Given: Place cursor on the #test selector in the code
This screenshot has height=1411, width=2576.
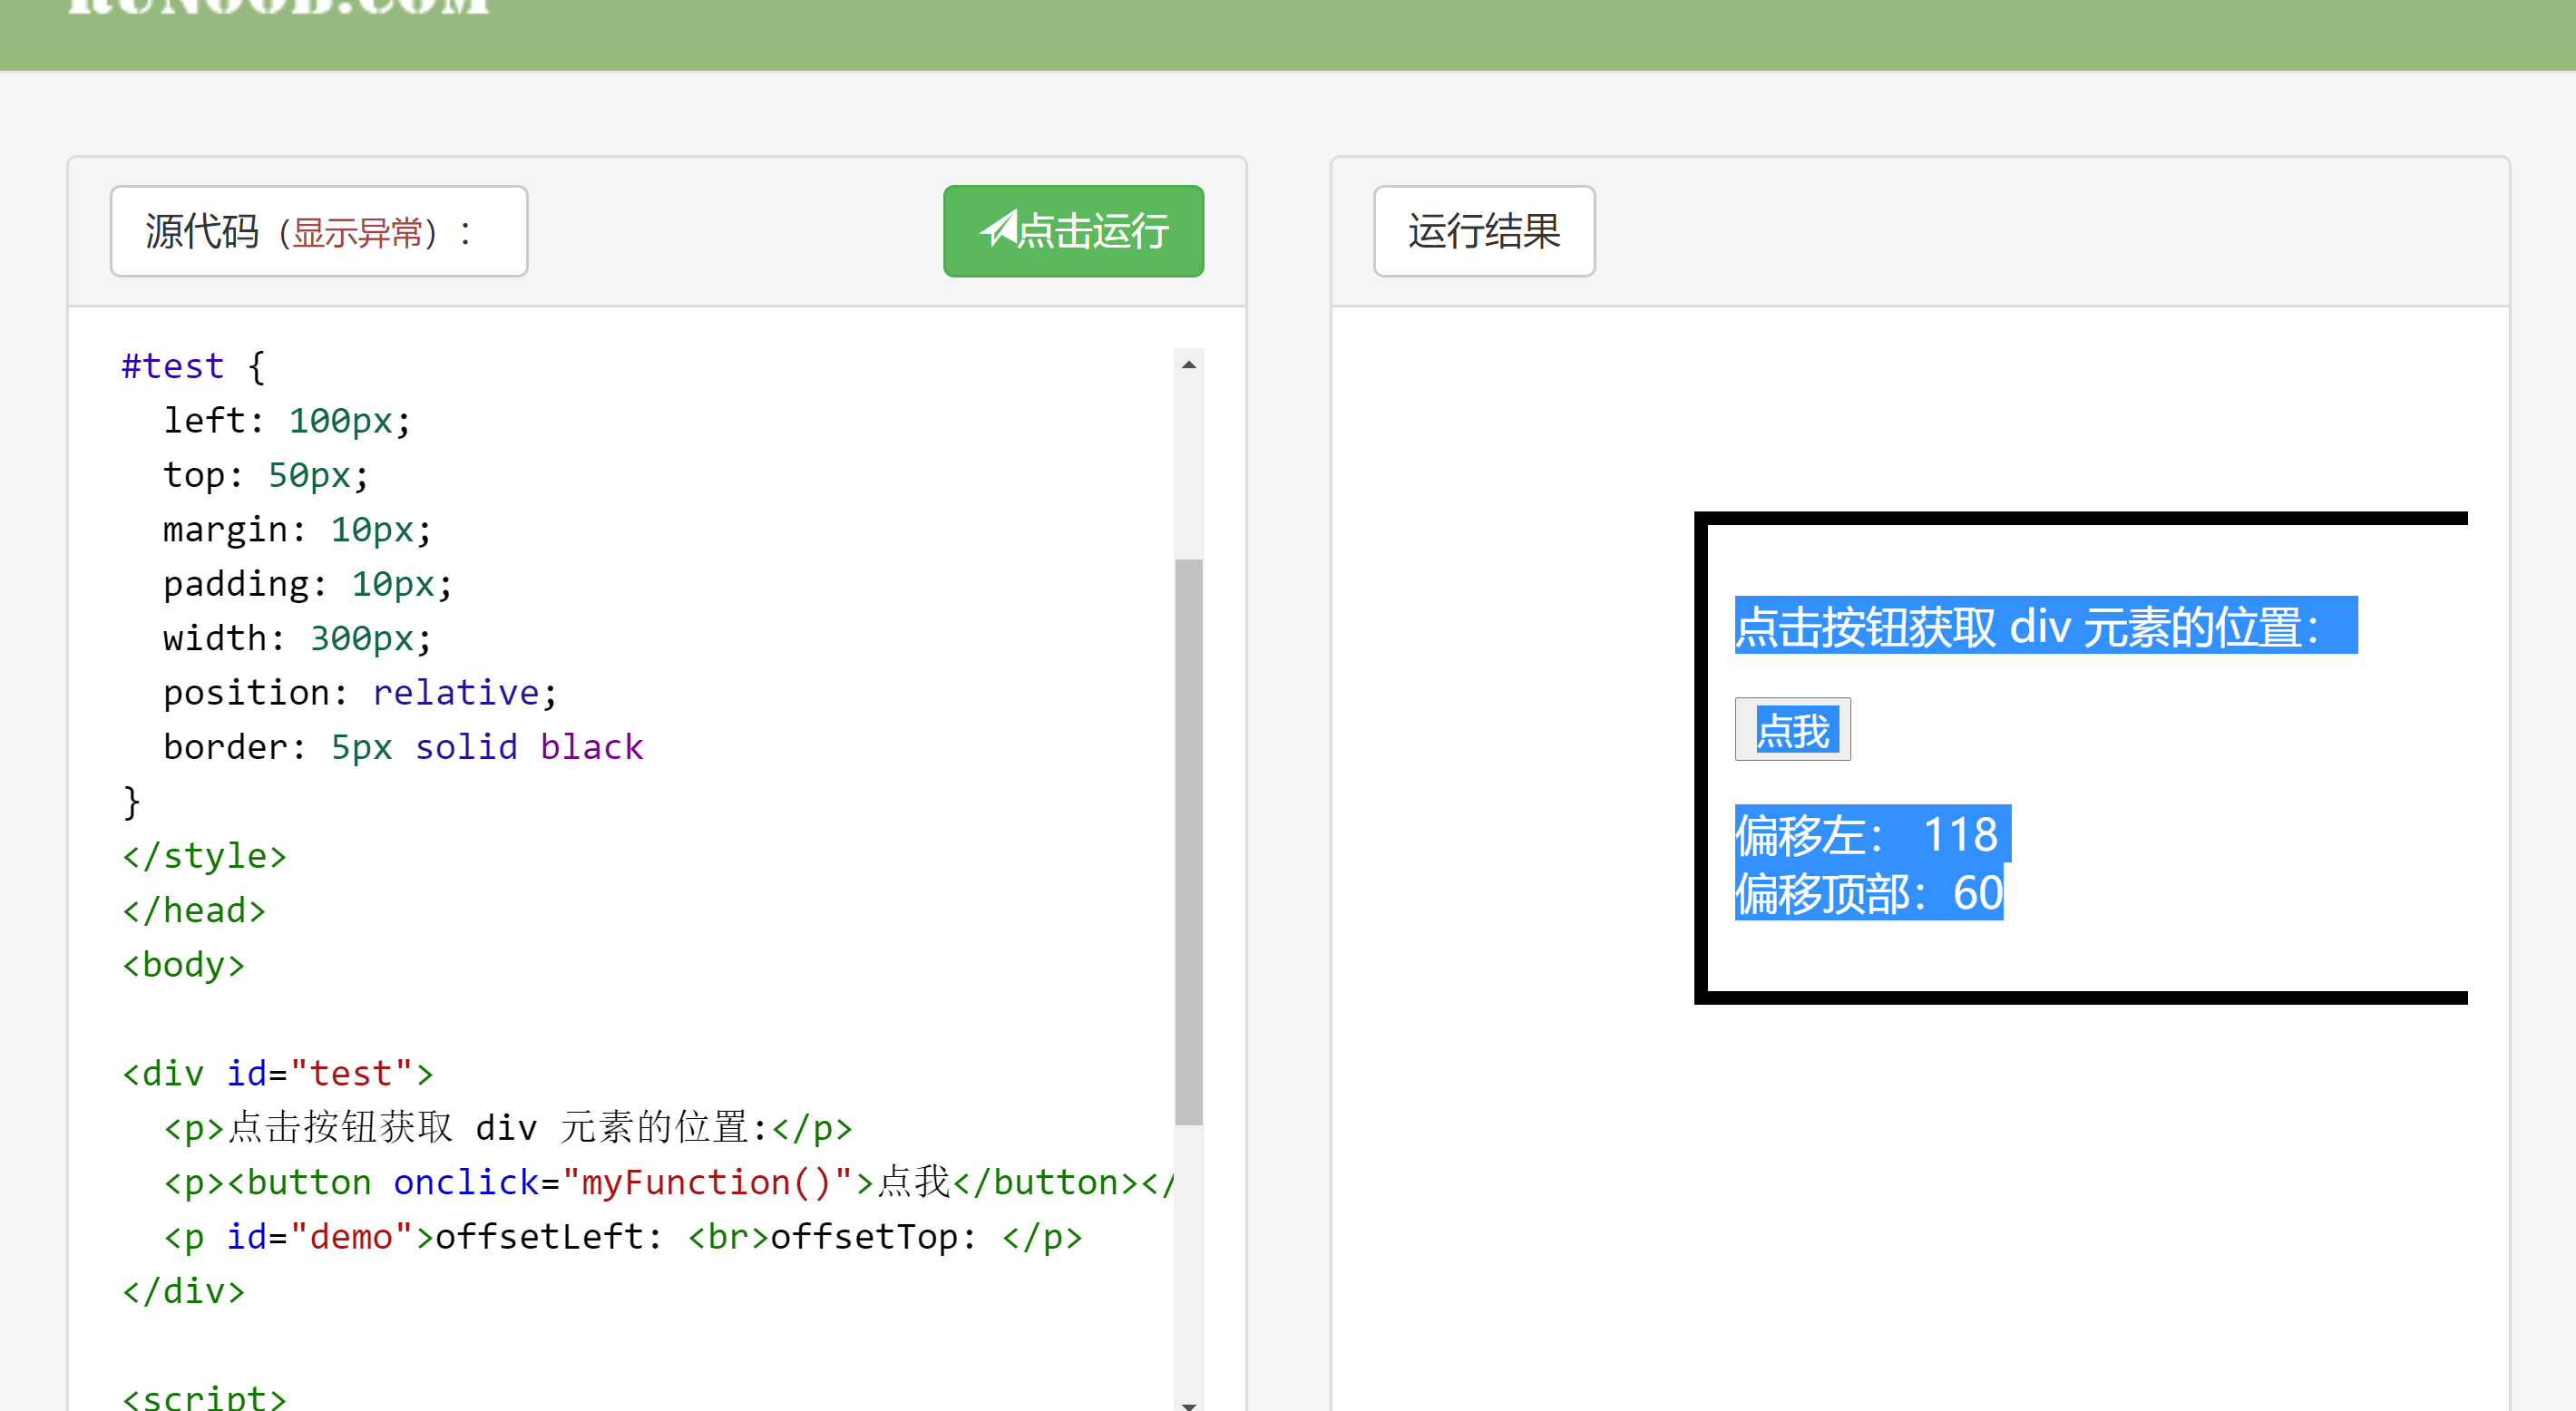Looking at the screenshot, I should click(x=172, y=366).
